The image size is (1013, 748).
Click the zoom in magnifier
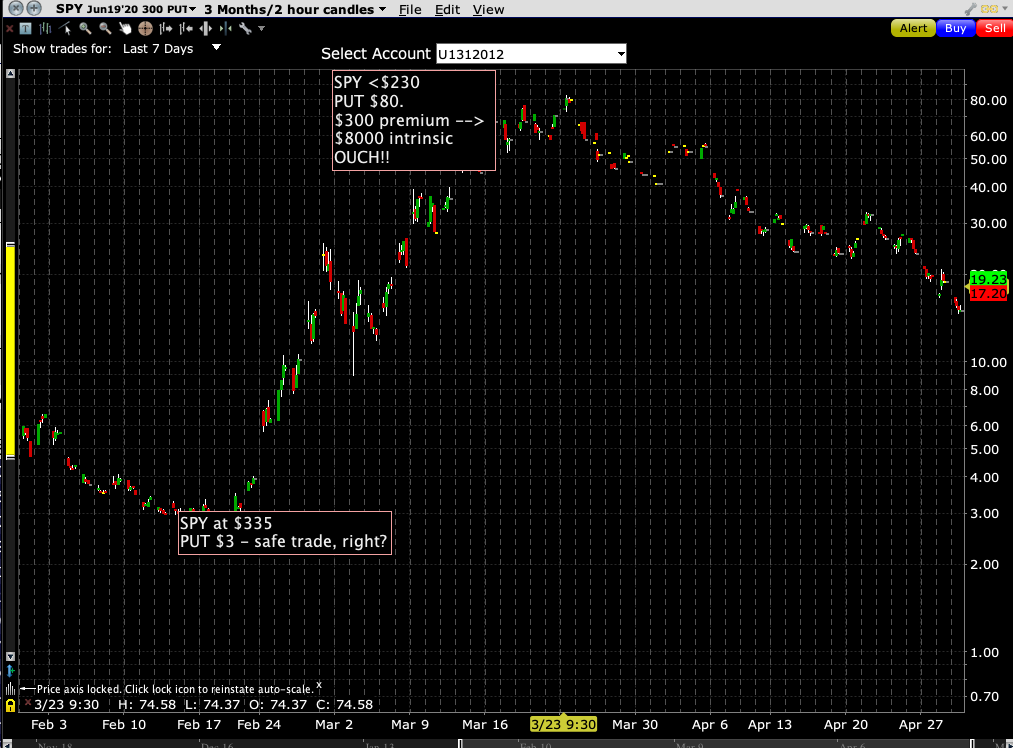(x=85, y=28)
